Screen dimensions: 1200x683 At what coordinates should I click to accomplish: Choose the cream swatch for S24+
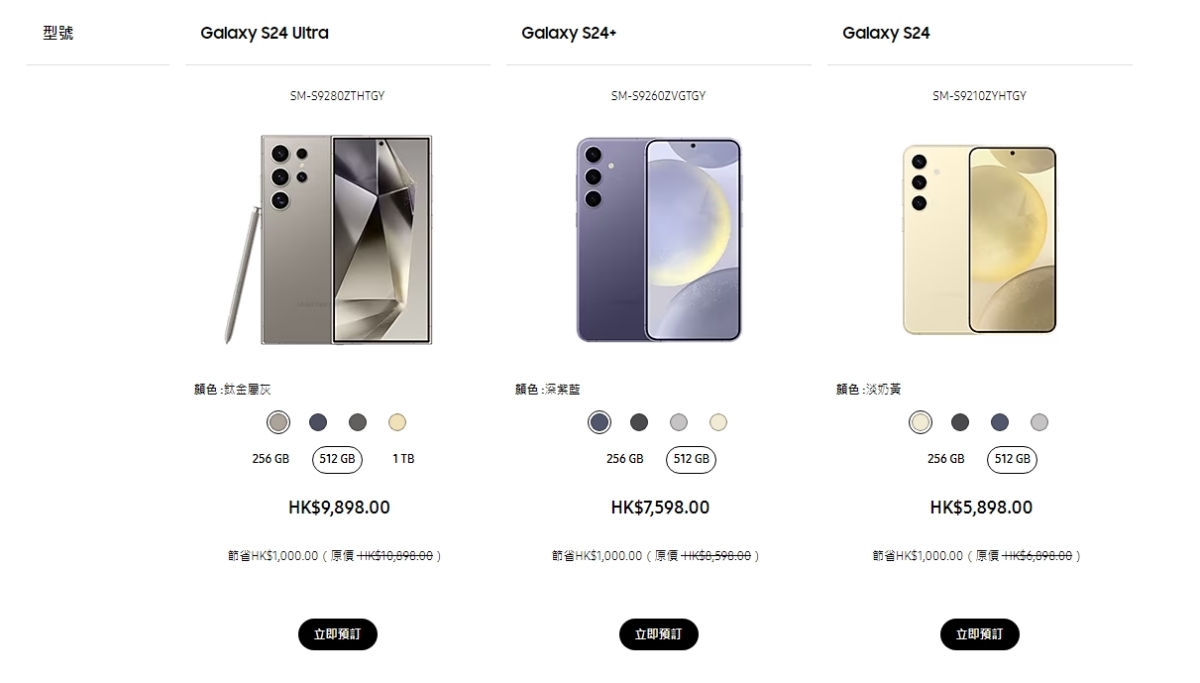718,422
